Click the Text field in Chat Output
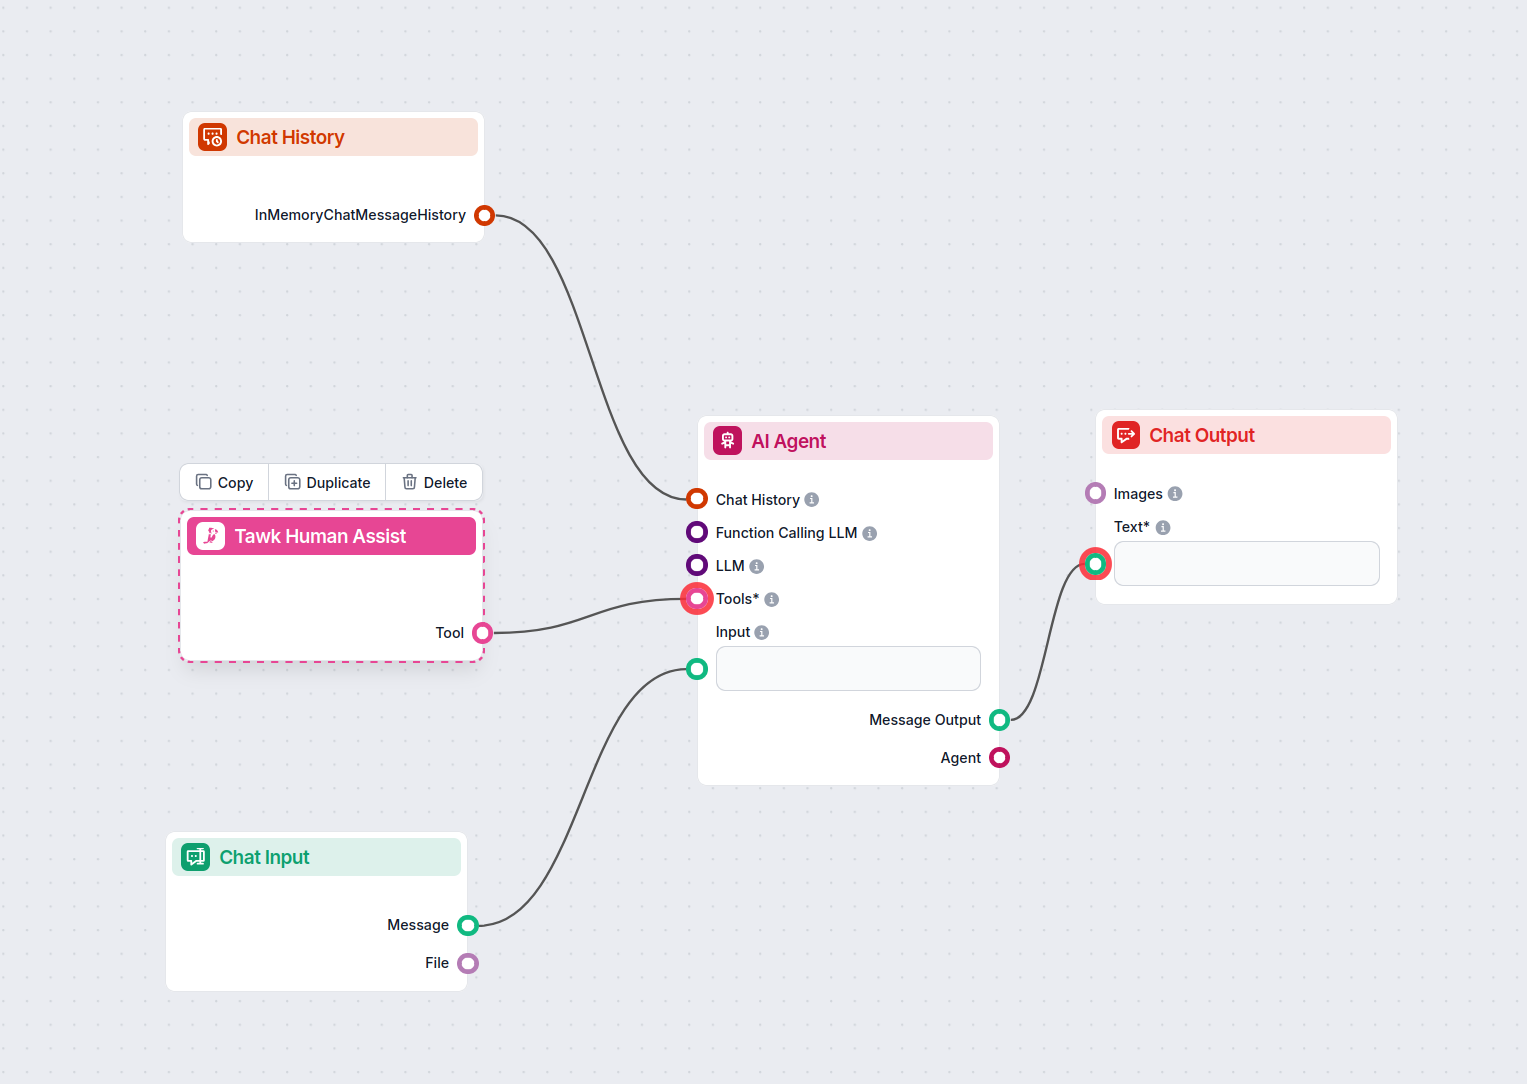The height and width of the screenshot is (1084, 1527). (1246, 563)
